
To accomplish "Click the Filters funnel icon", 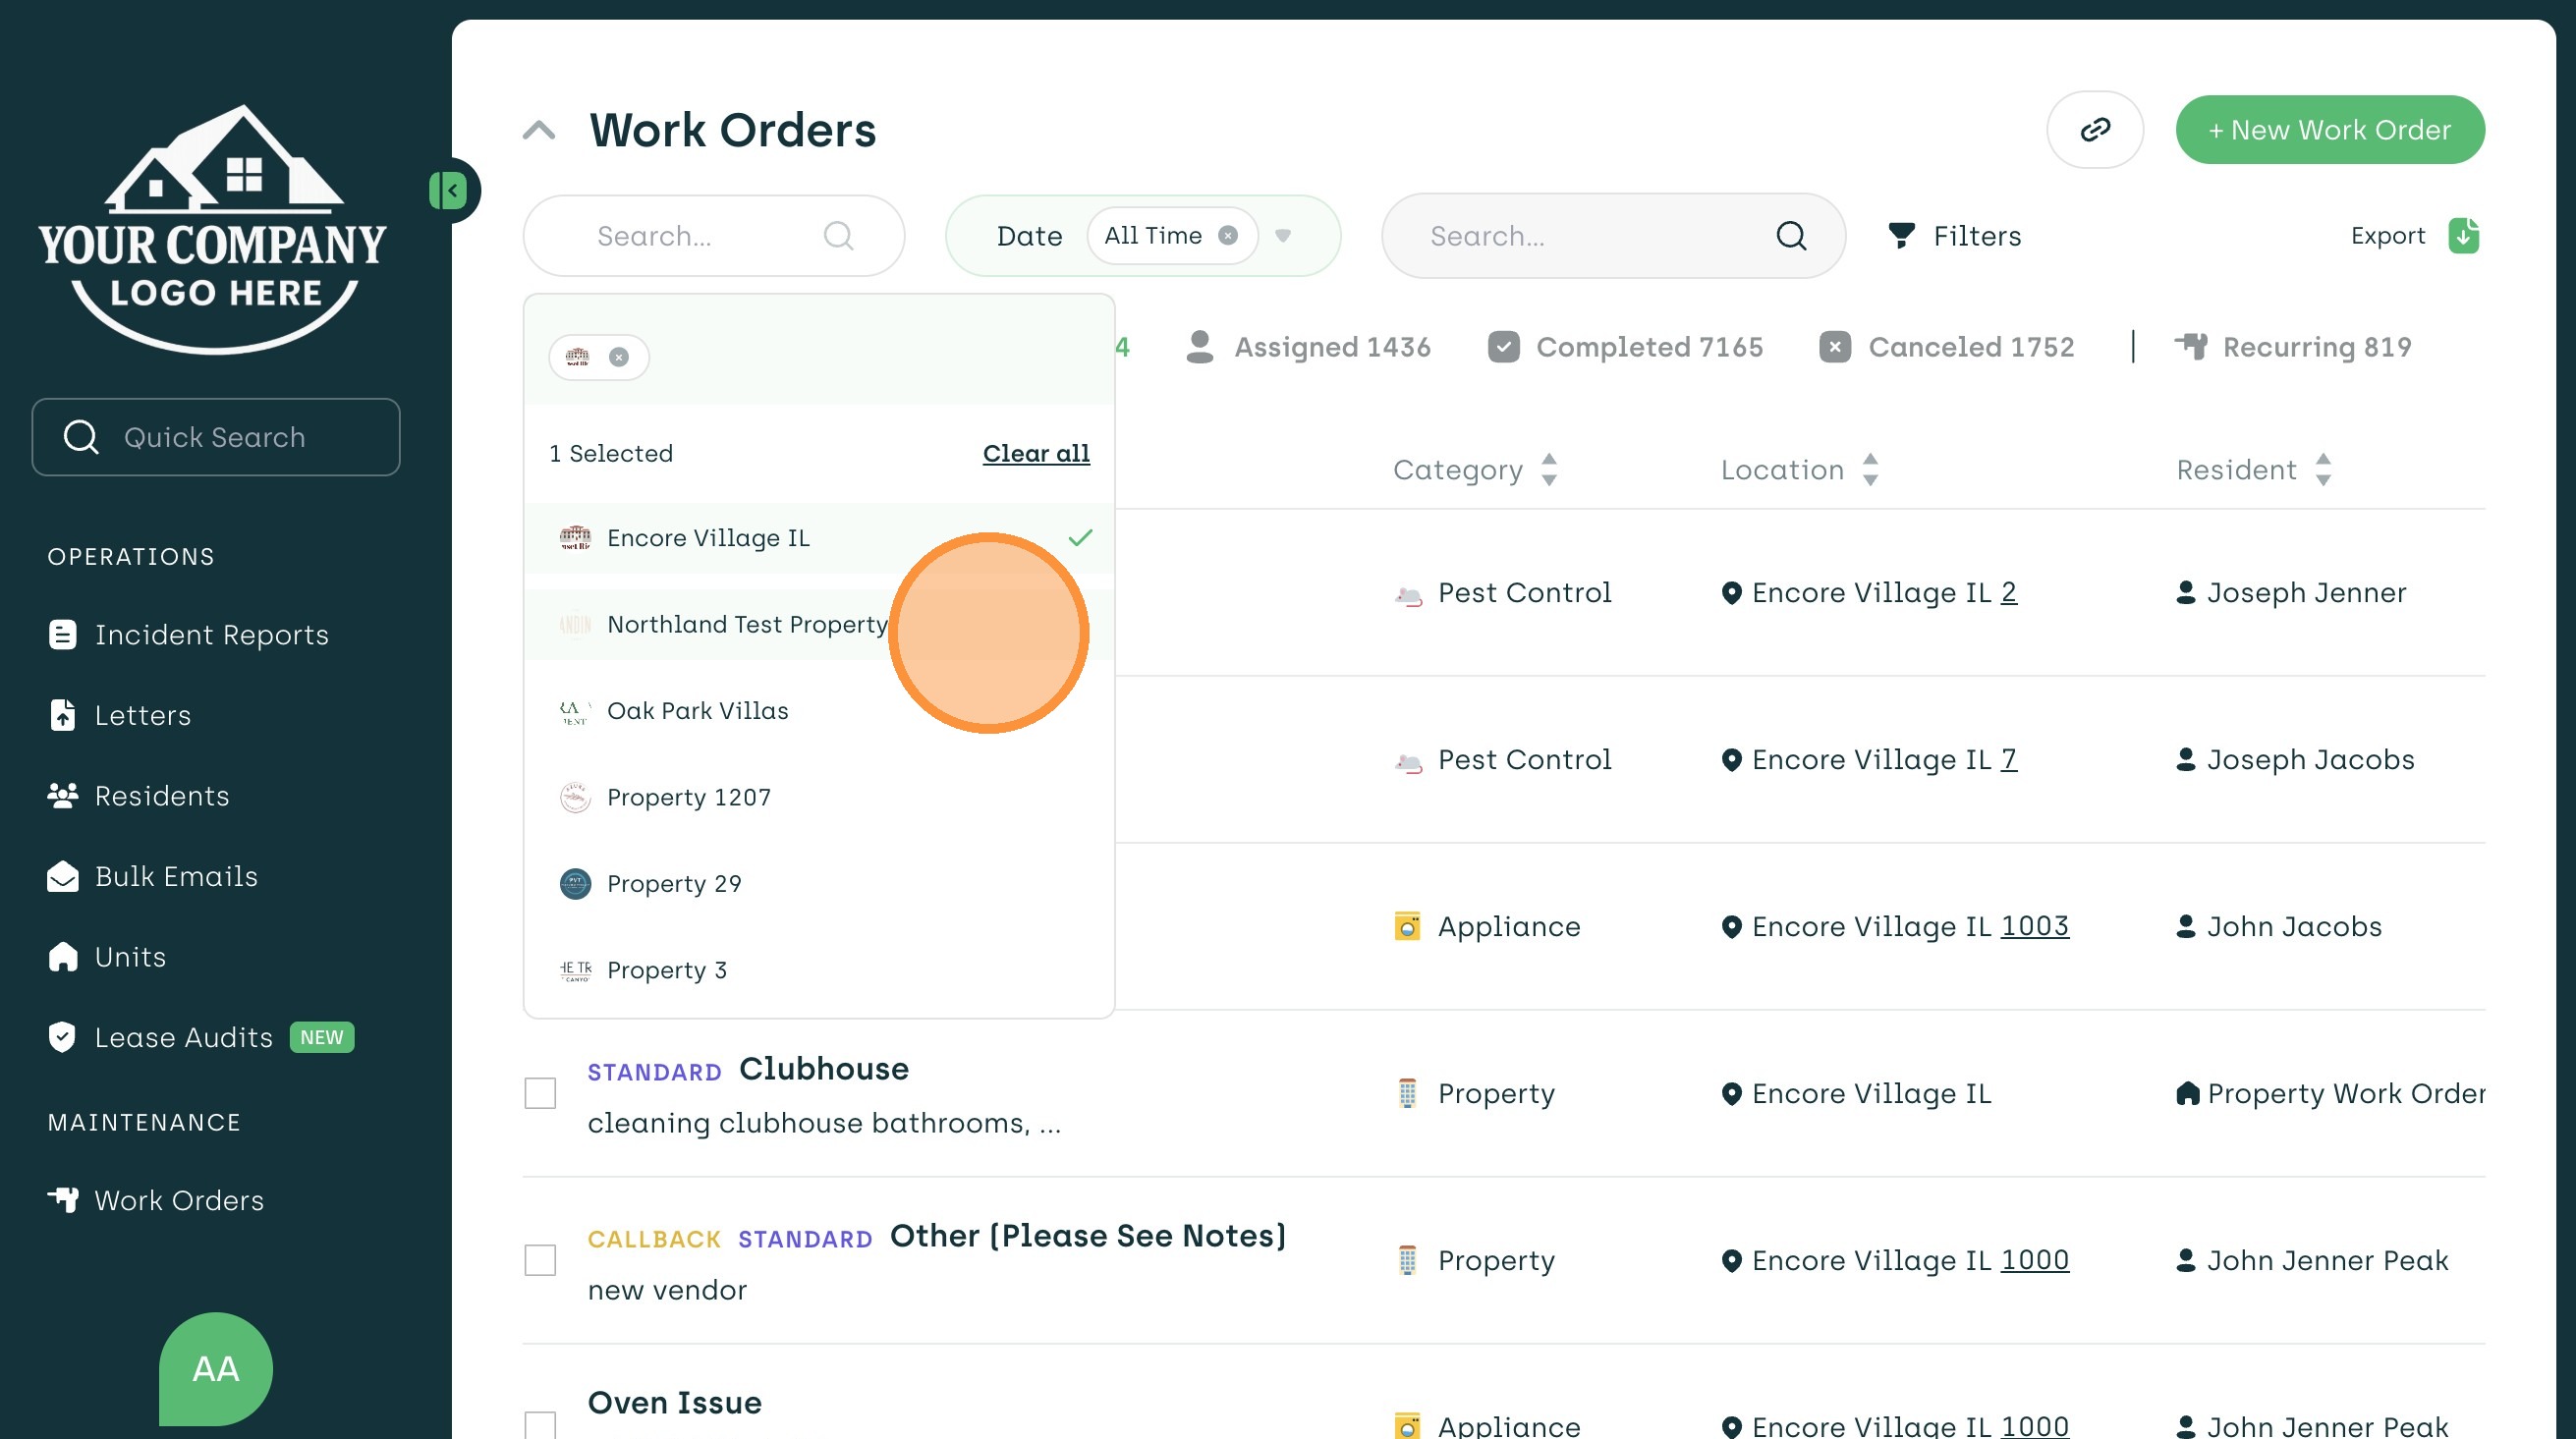I will (1901, 236).
